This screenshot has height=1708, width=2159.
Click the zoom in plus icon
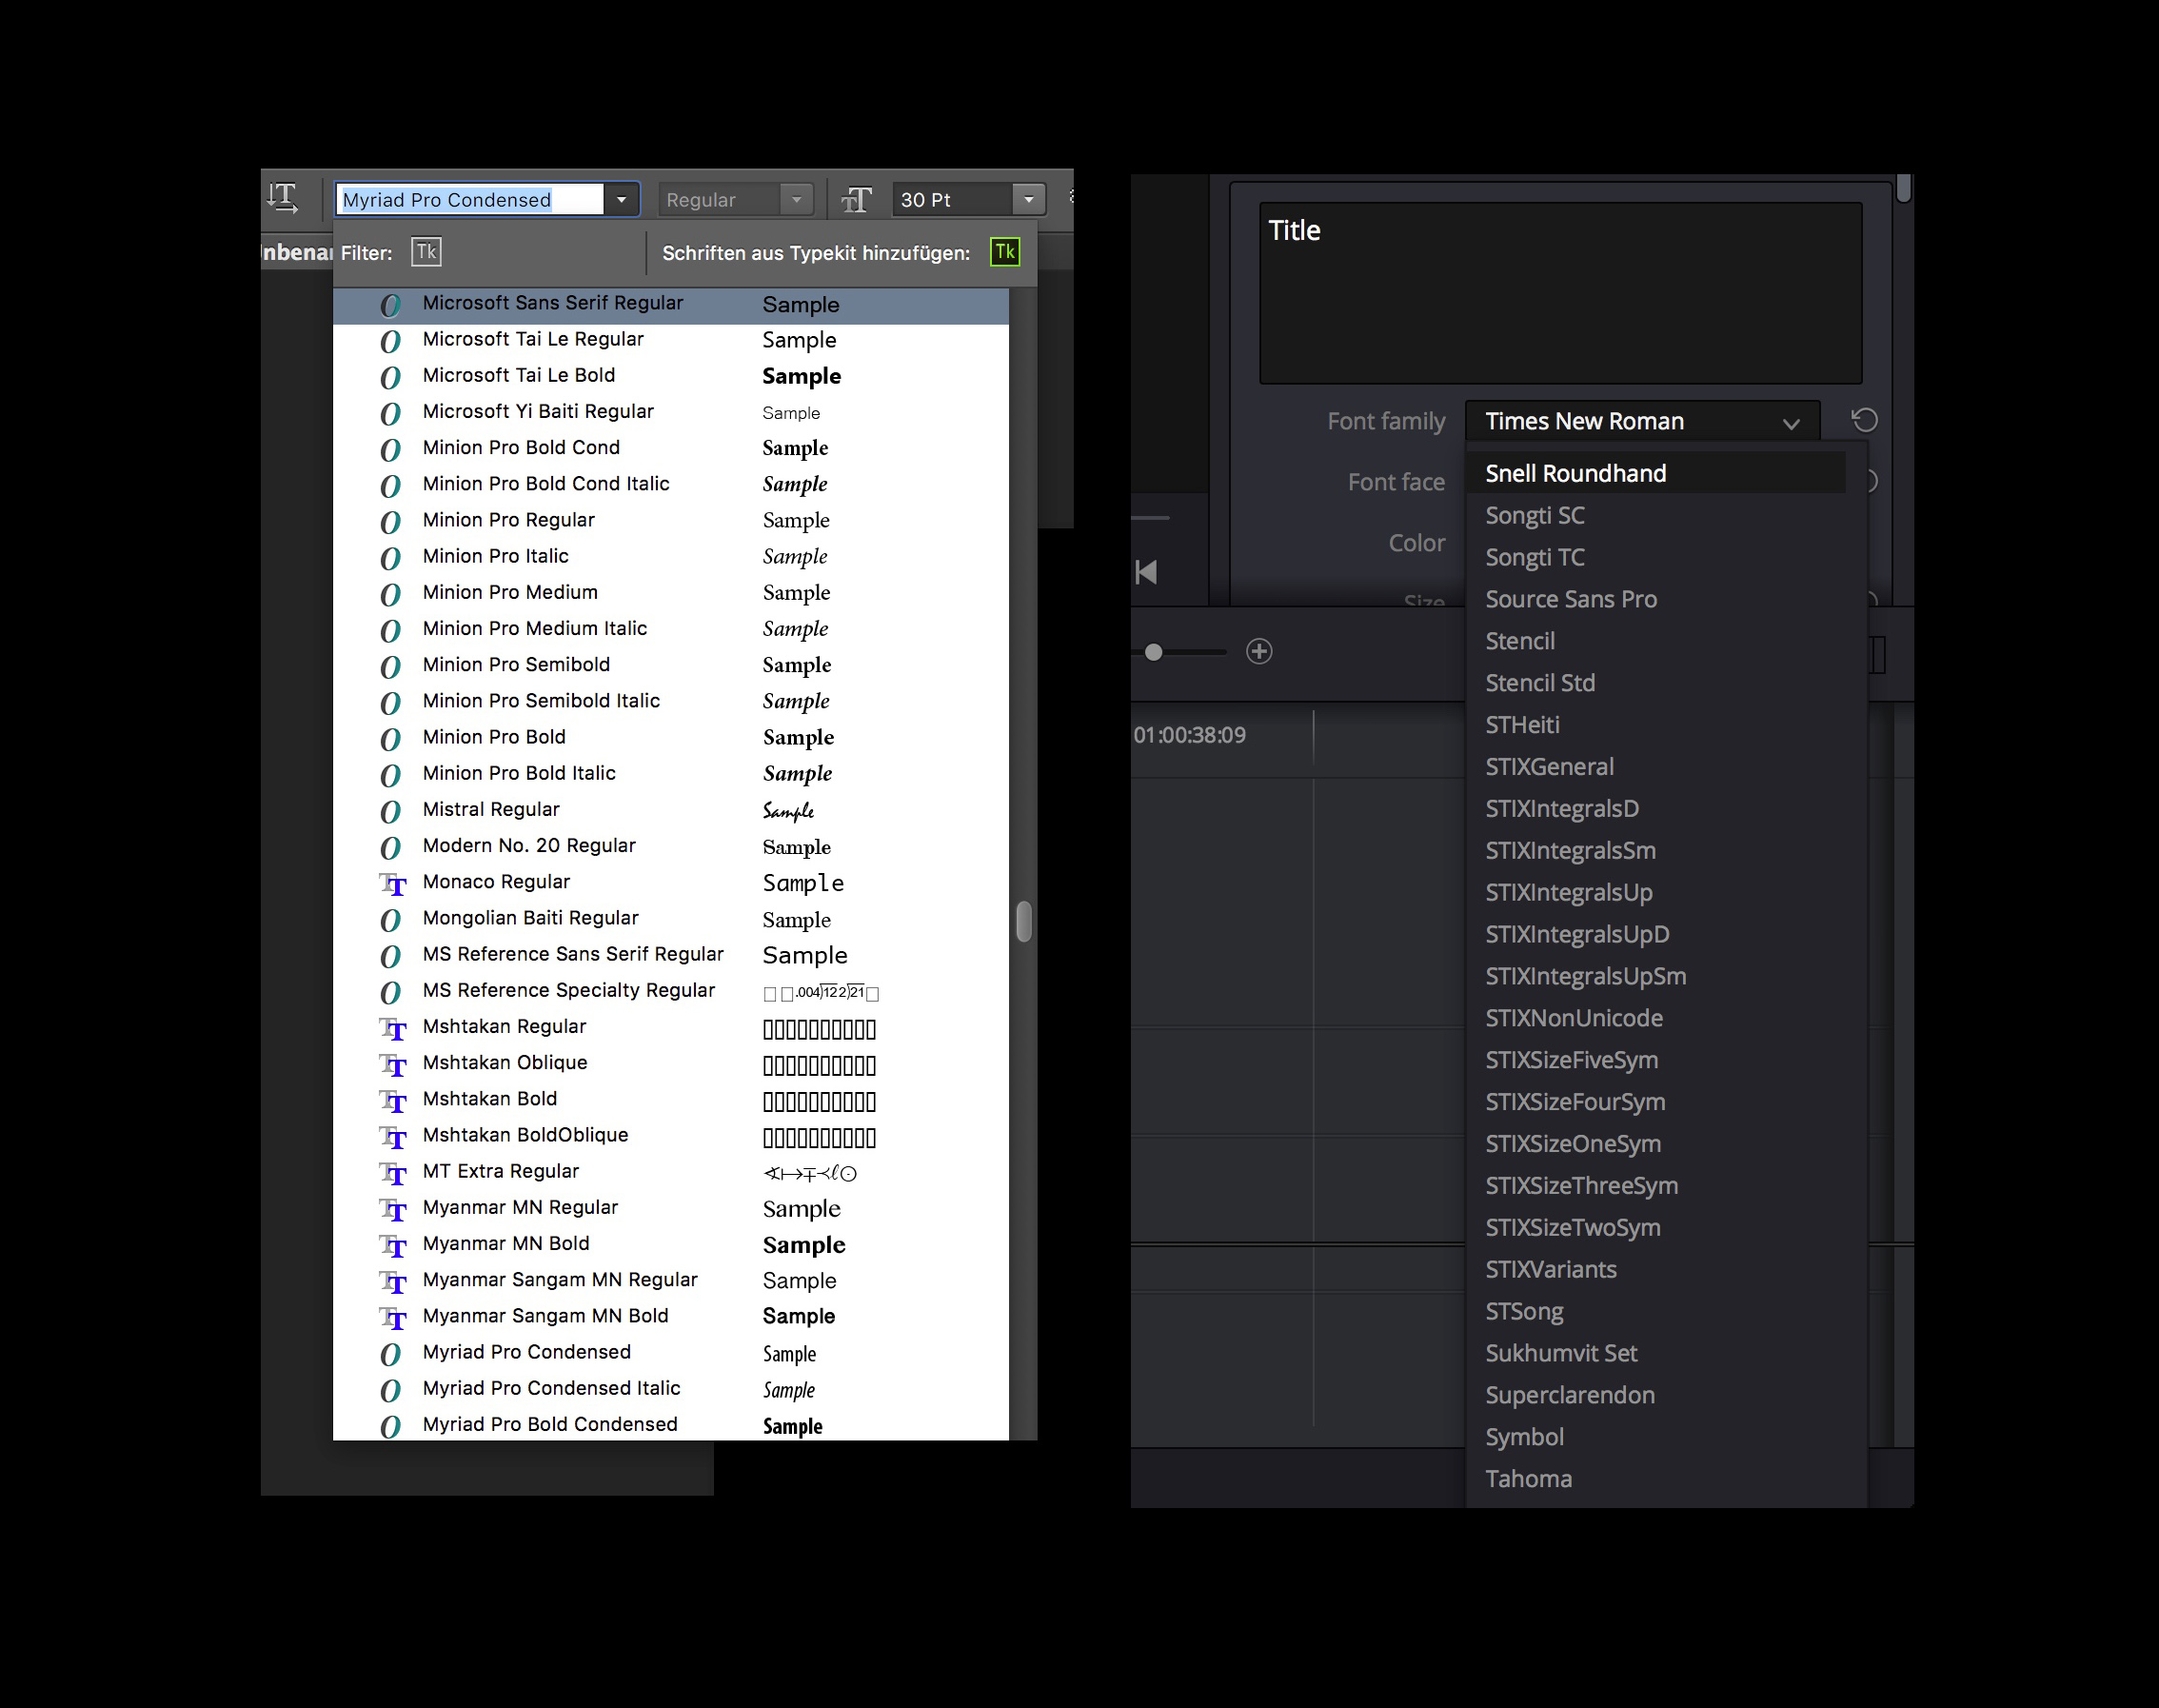click(1259, 651)
